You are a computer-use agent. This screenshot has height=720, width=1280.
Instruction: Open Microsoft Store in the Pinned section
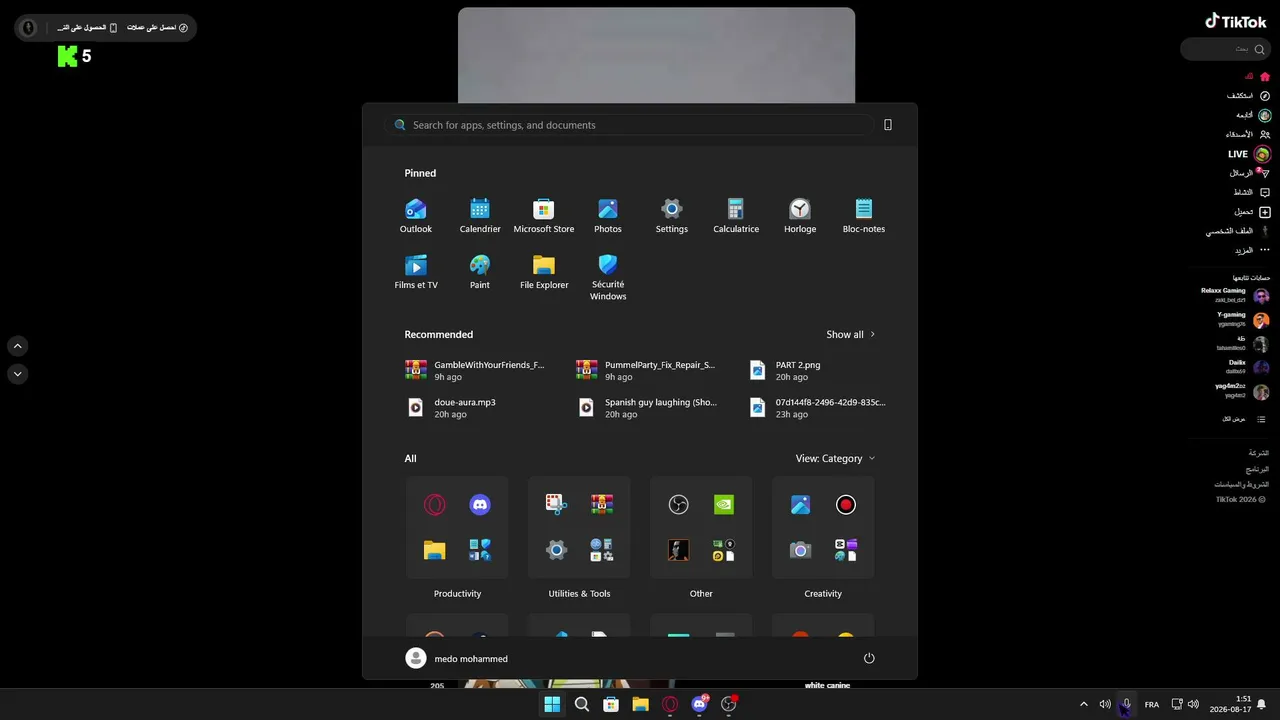pyautogui.click(x=544, y=216)
